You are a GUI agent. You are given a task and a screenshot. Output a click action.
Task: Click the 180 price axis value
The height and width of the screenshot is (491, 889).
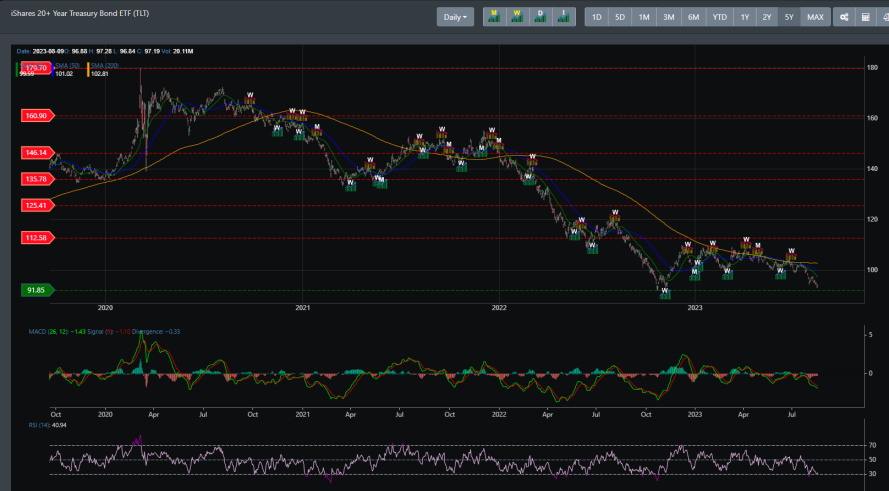pyautogui.click(x=873, y=68)
